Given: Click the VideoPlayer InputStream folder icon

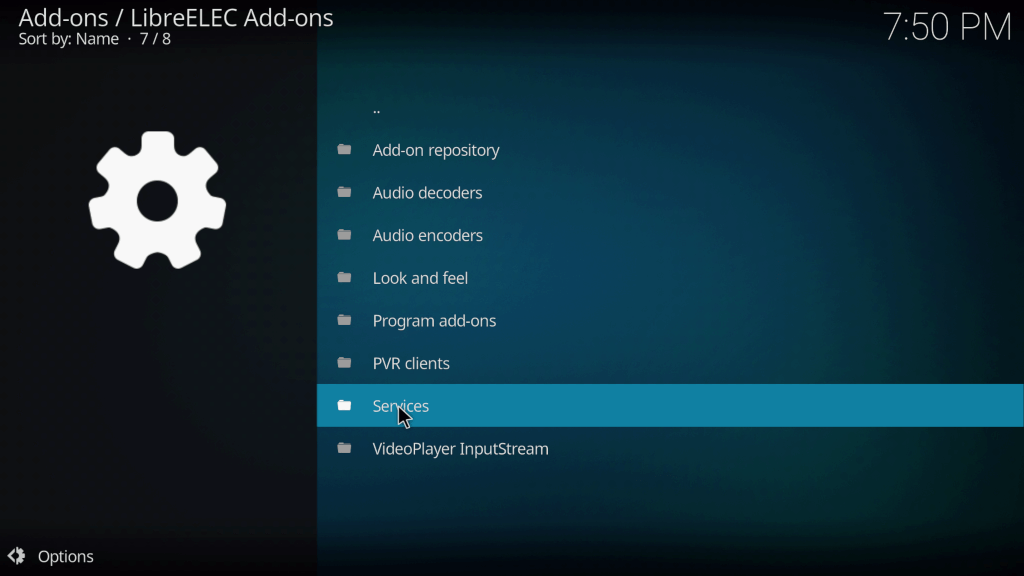Looking at the screenshot, I should pyautogui.click(x=345, y=449).
